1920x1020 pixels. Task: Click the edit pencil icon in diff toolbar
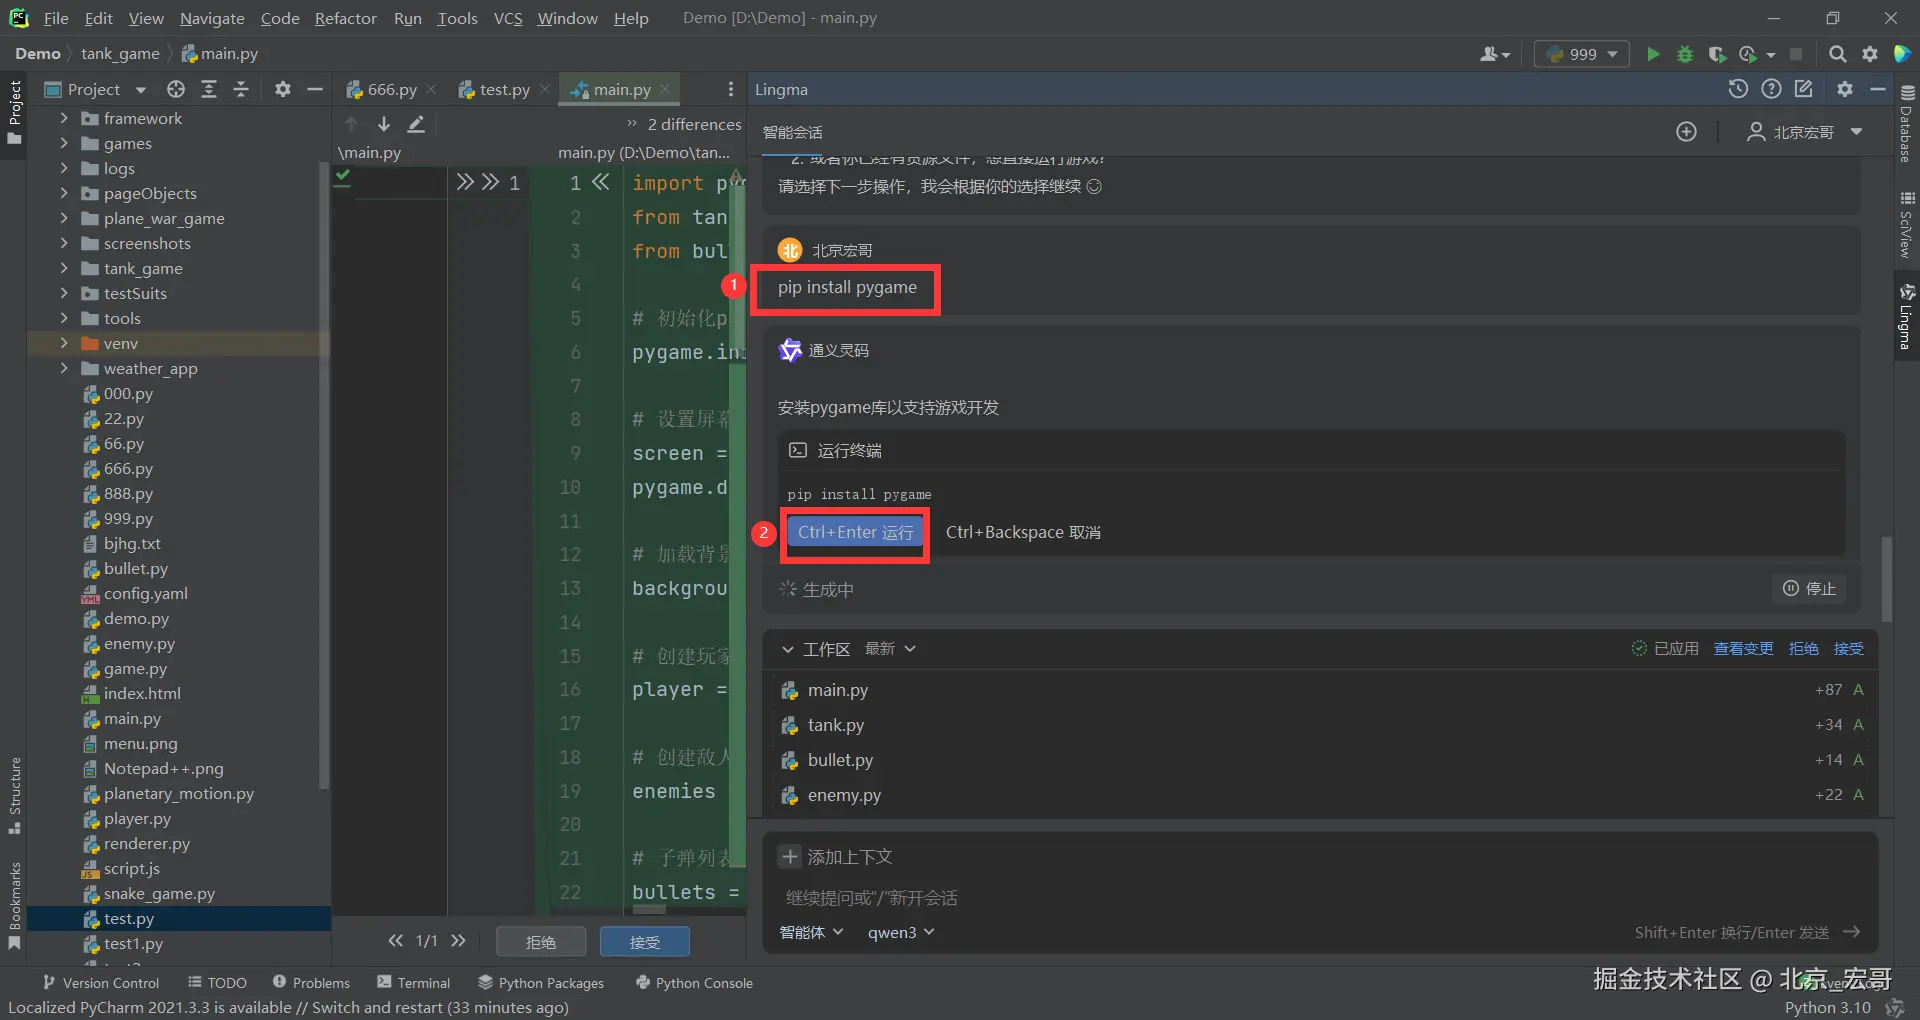pyautogui.click(x=416, y=124)
